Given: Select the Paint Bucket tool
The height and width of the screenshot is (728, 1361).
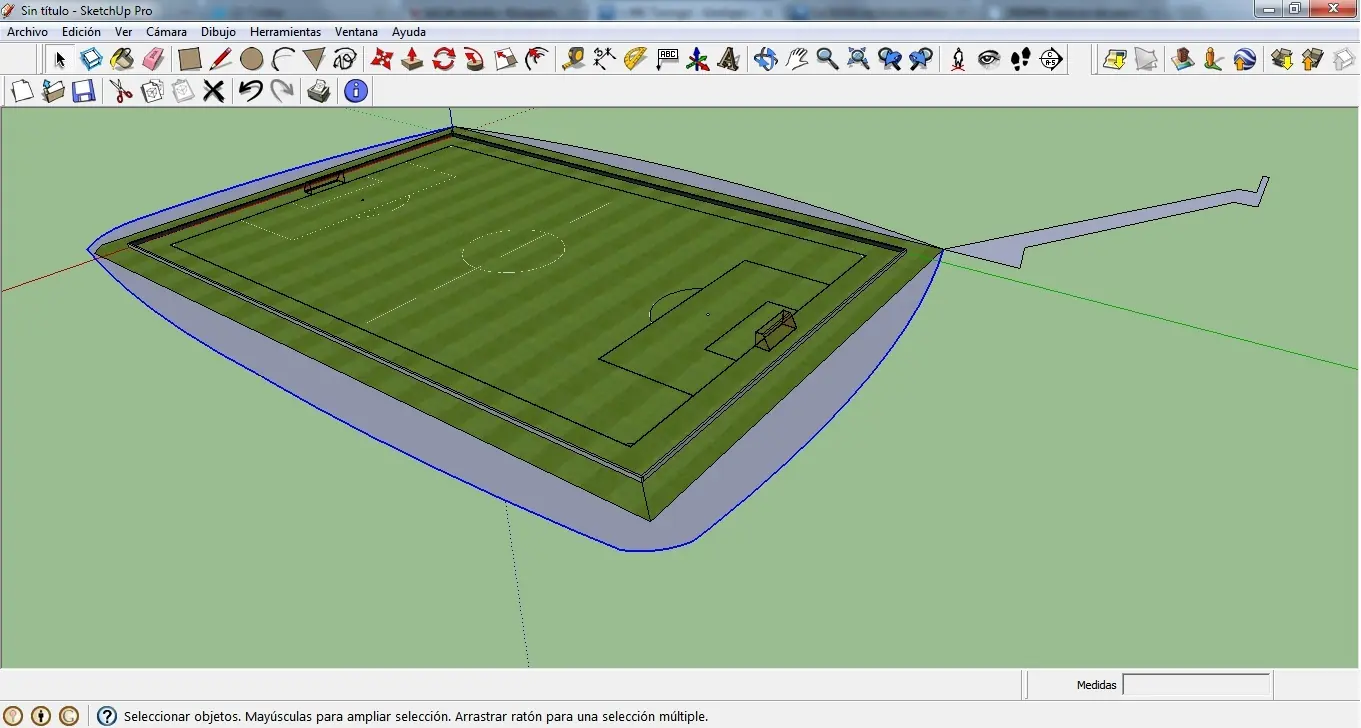Looking at the screenshot, I should click(x=122, y=59).
